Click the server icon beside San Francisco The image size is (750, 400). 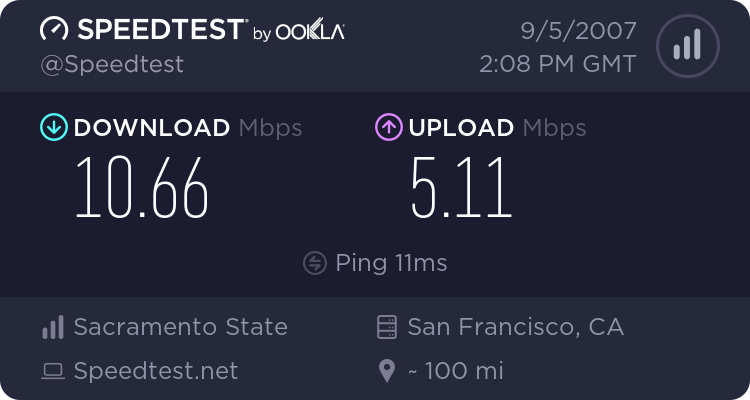click(387, 327)
